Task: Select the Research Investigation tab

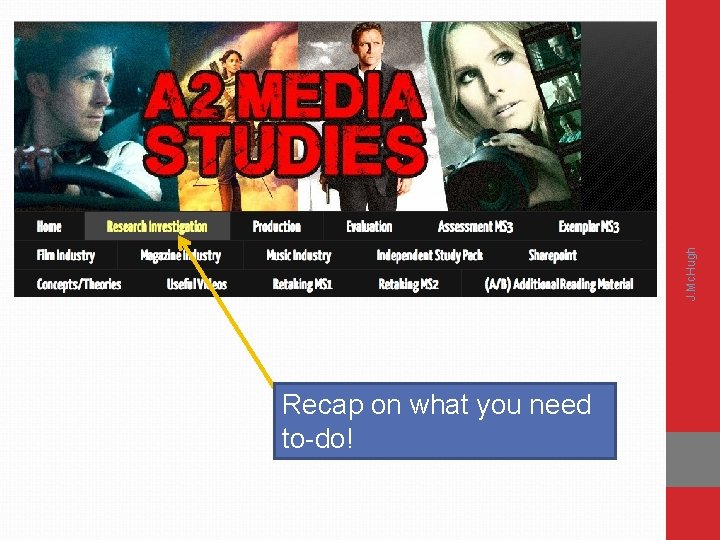Action: (x=157, y=226)
